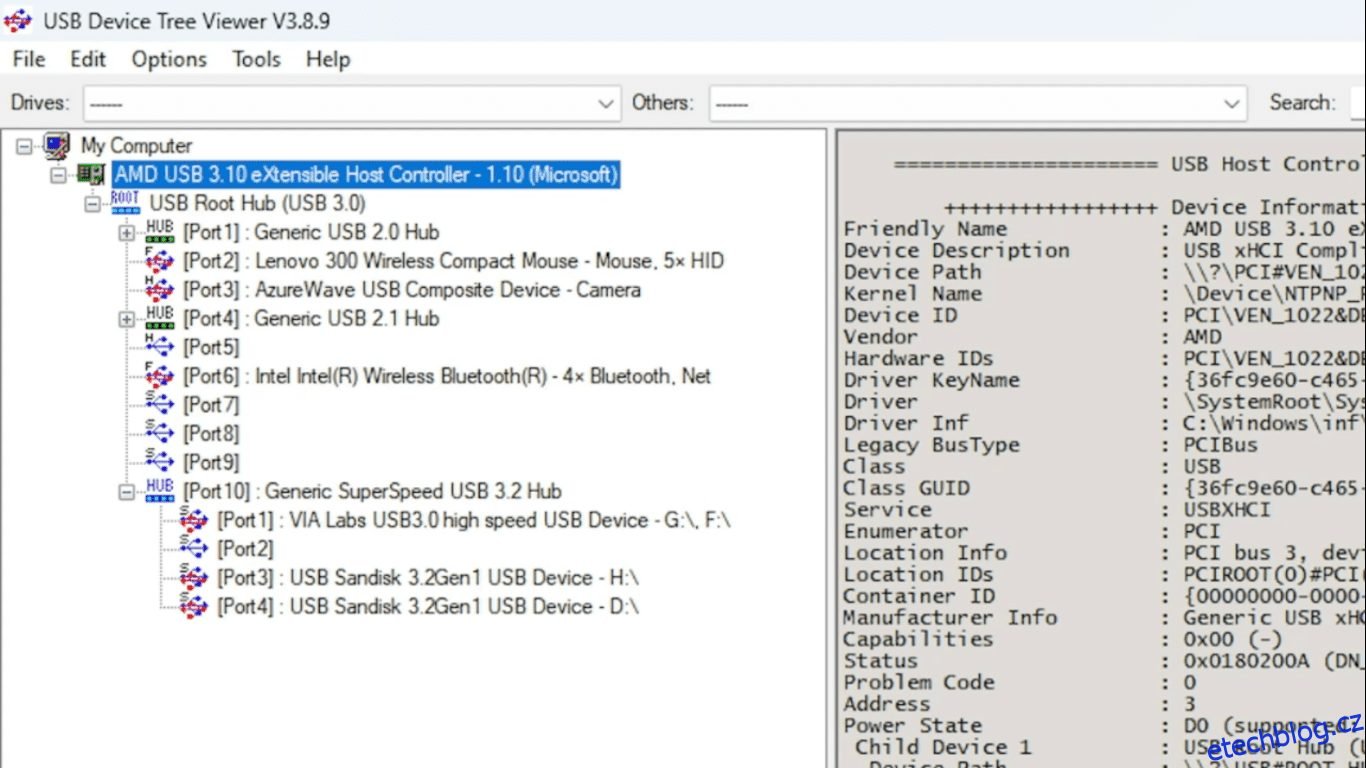Open the Others dropdown list
The width and height of the screenshot is (1366, 768).
1231,103
